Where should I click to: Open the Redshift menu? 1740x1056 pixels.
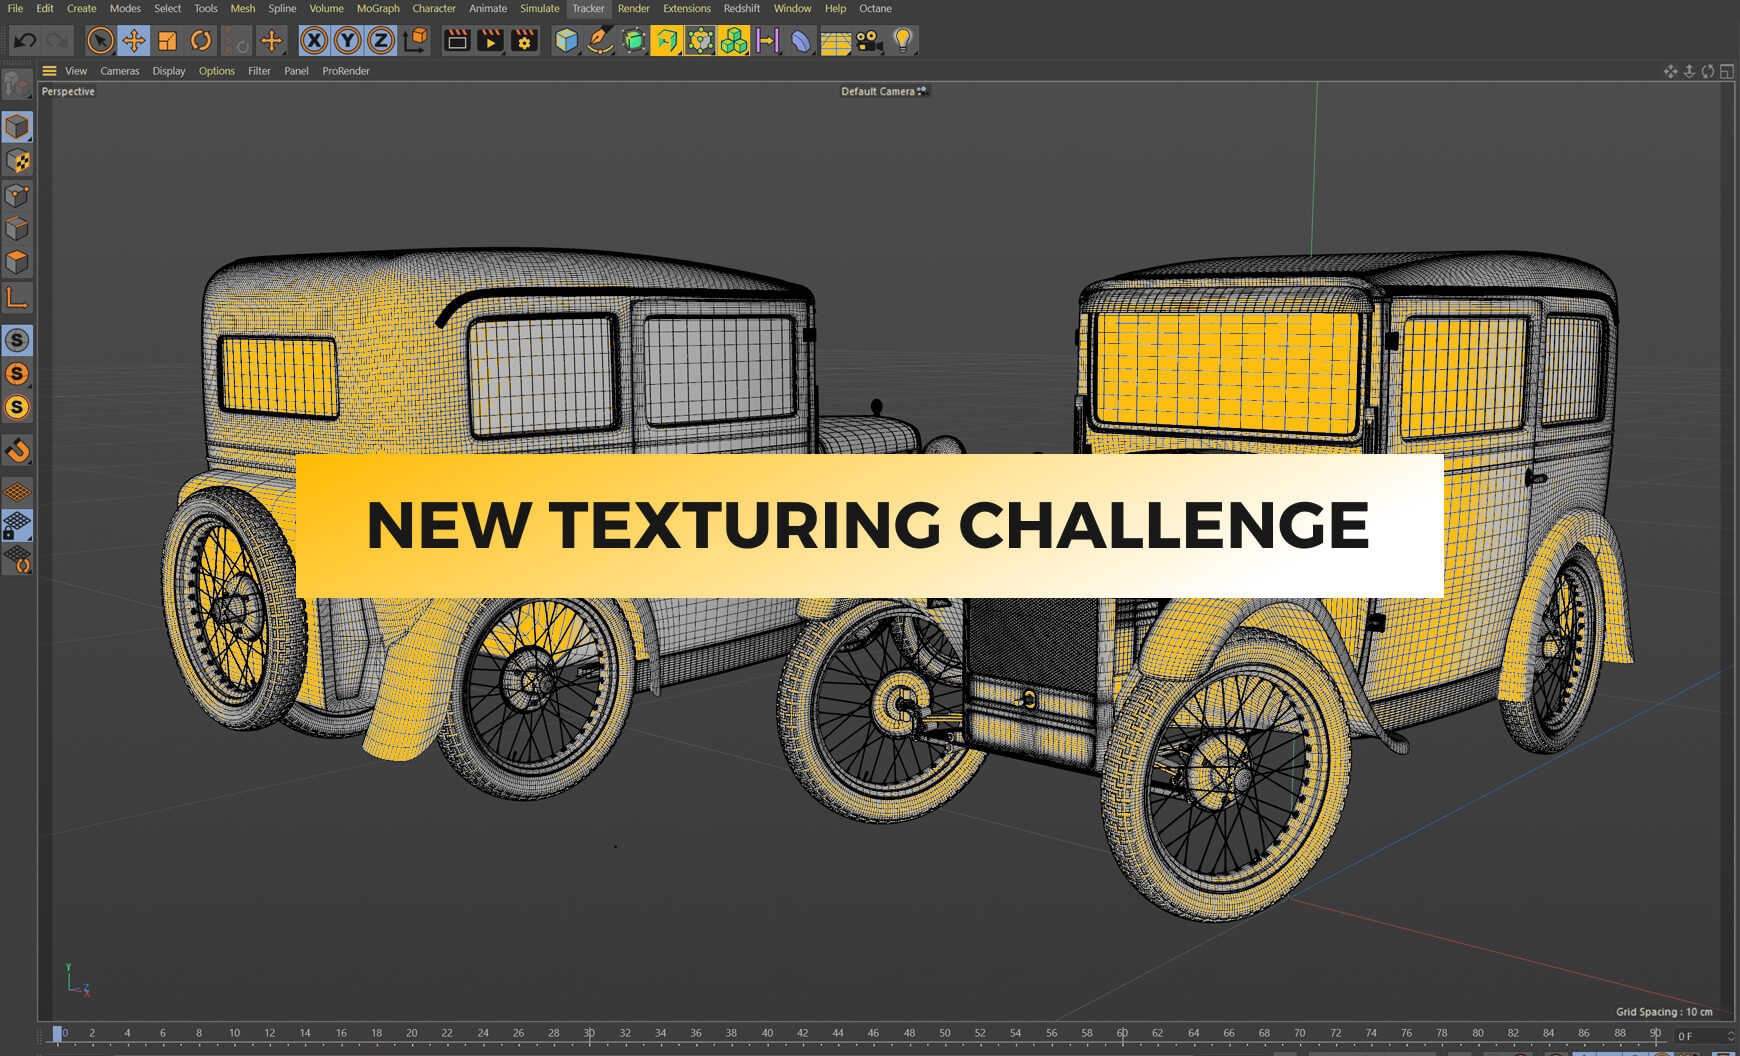point(742,8)
